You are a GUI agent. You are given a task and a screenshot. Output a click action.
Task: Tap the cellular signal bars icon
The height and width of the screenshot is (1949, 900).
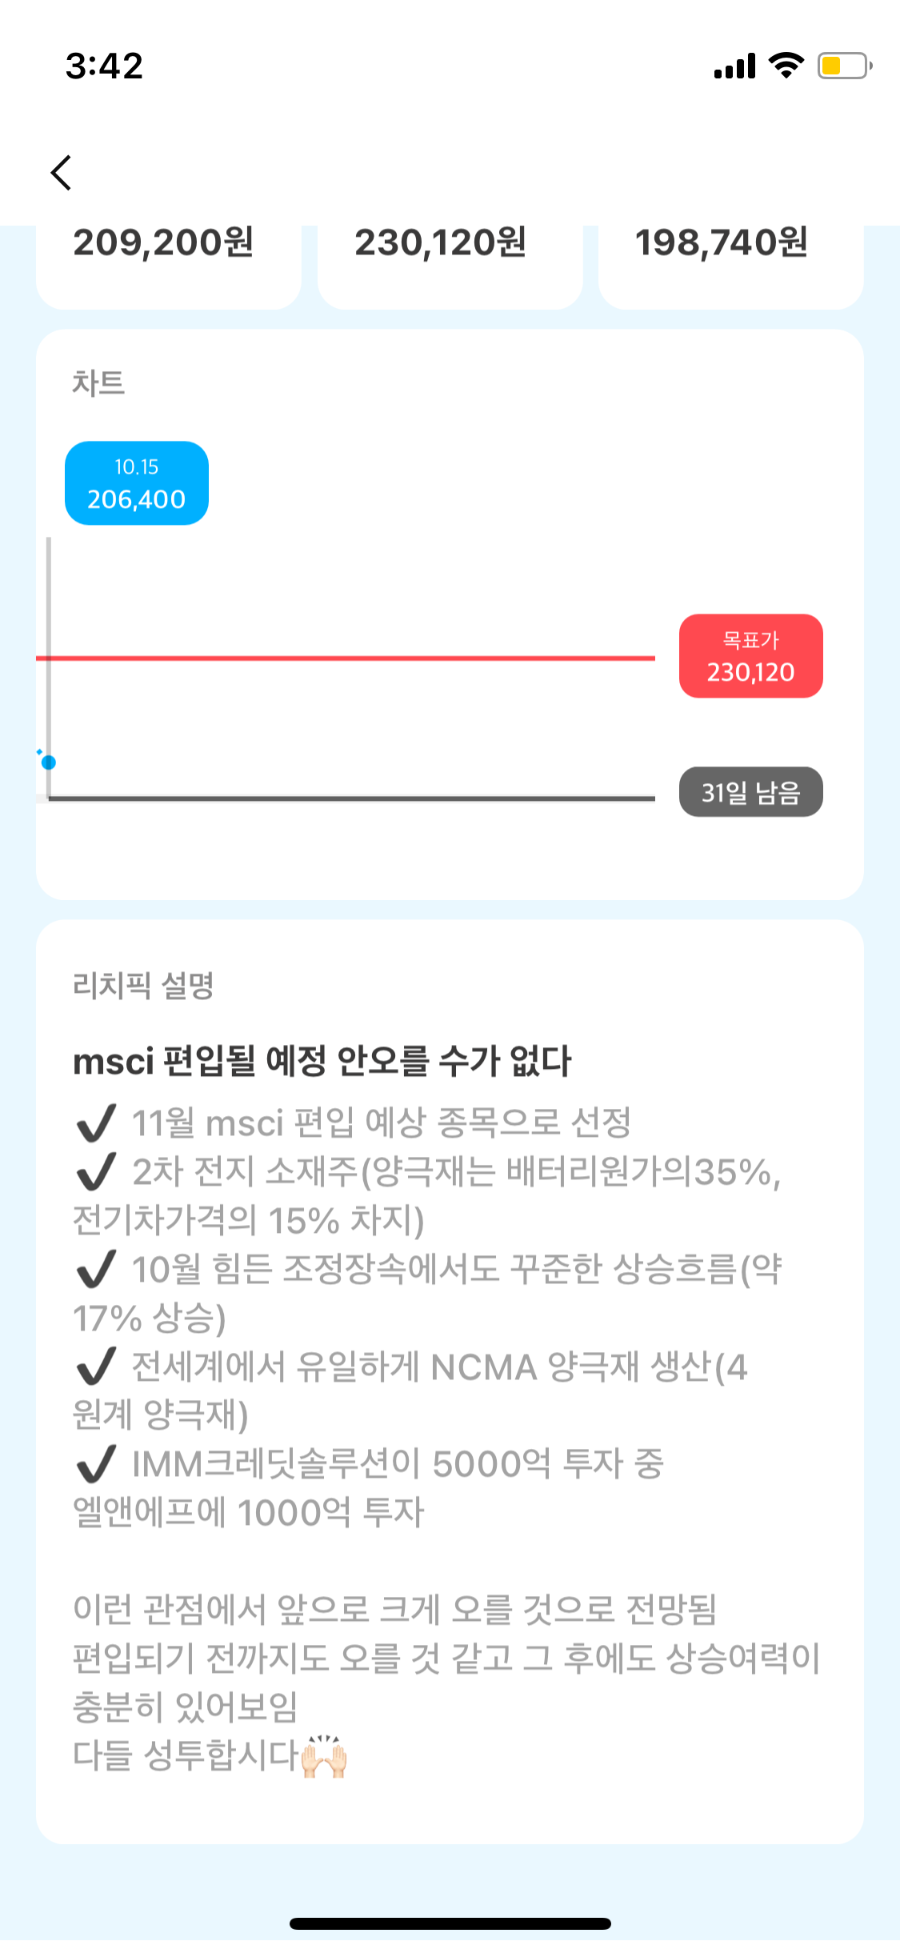pyautogui.click(x=735, y=67)
